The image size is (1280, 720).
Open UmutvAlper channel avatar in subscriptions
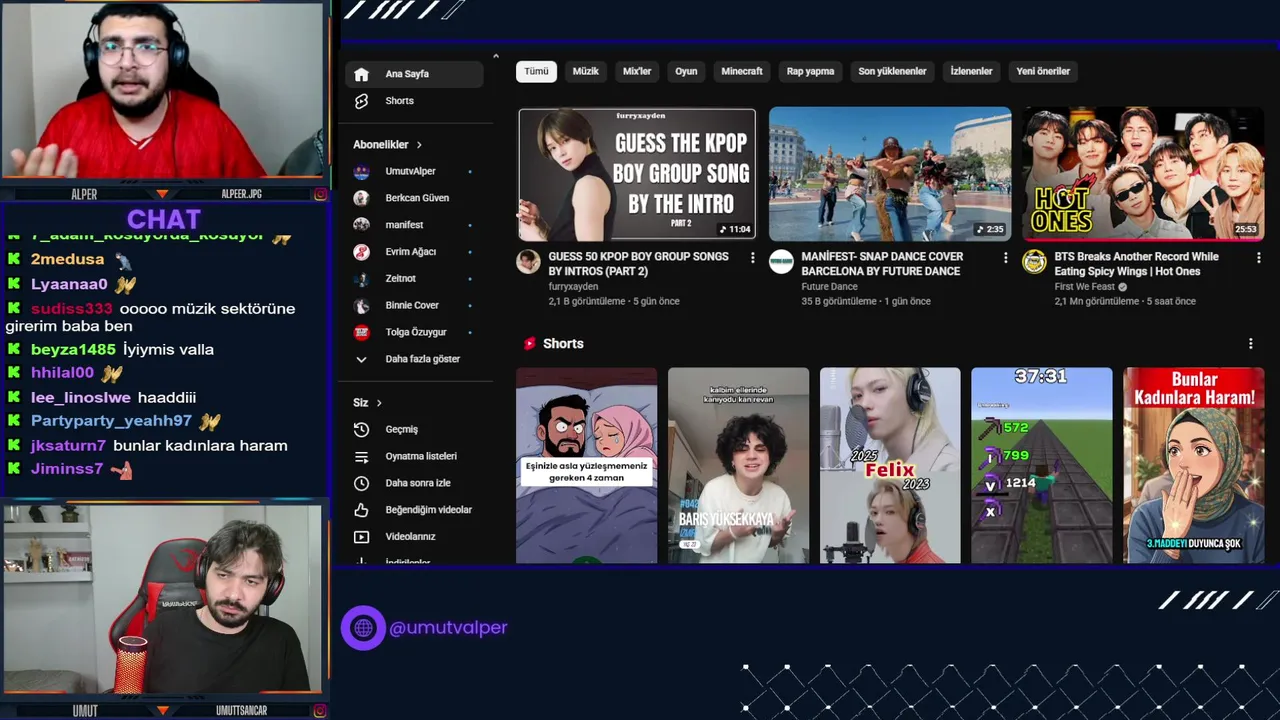[361, 171]
